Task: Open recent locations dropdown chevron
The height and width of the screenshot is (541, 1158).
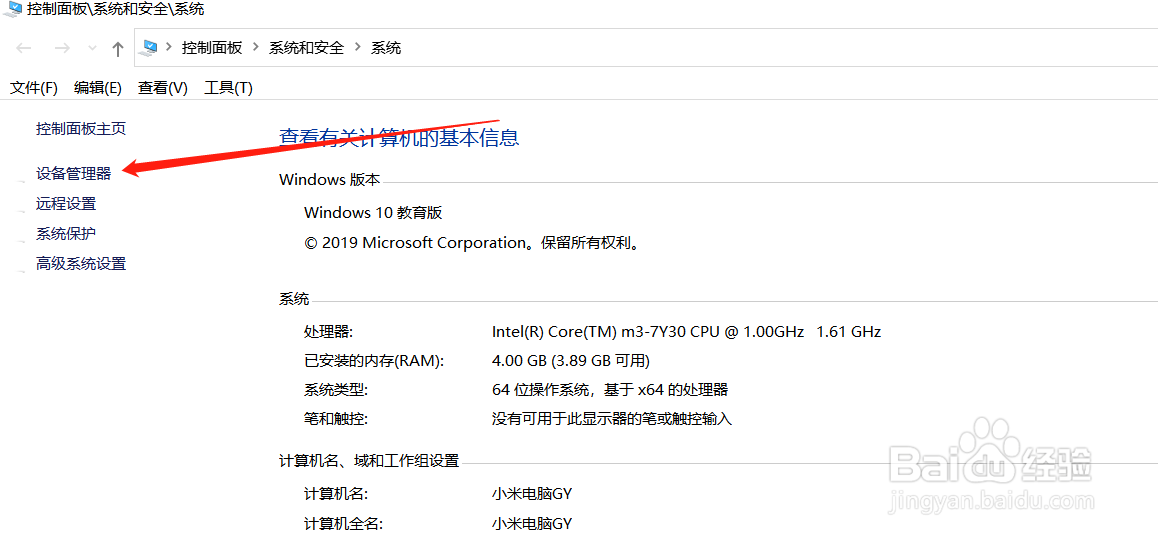Action: click(x=92, y=49)
